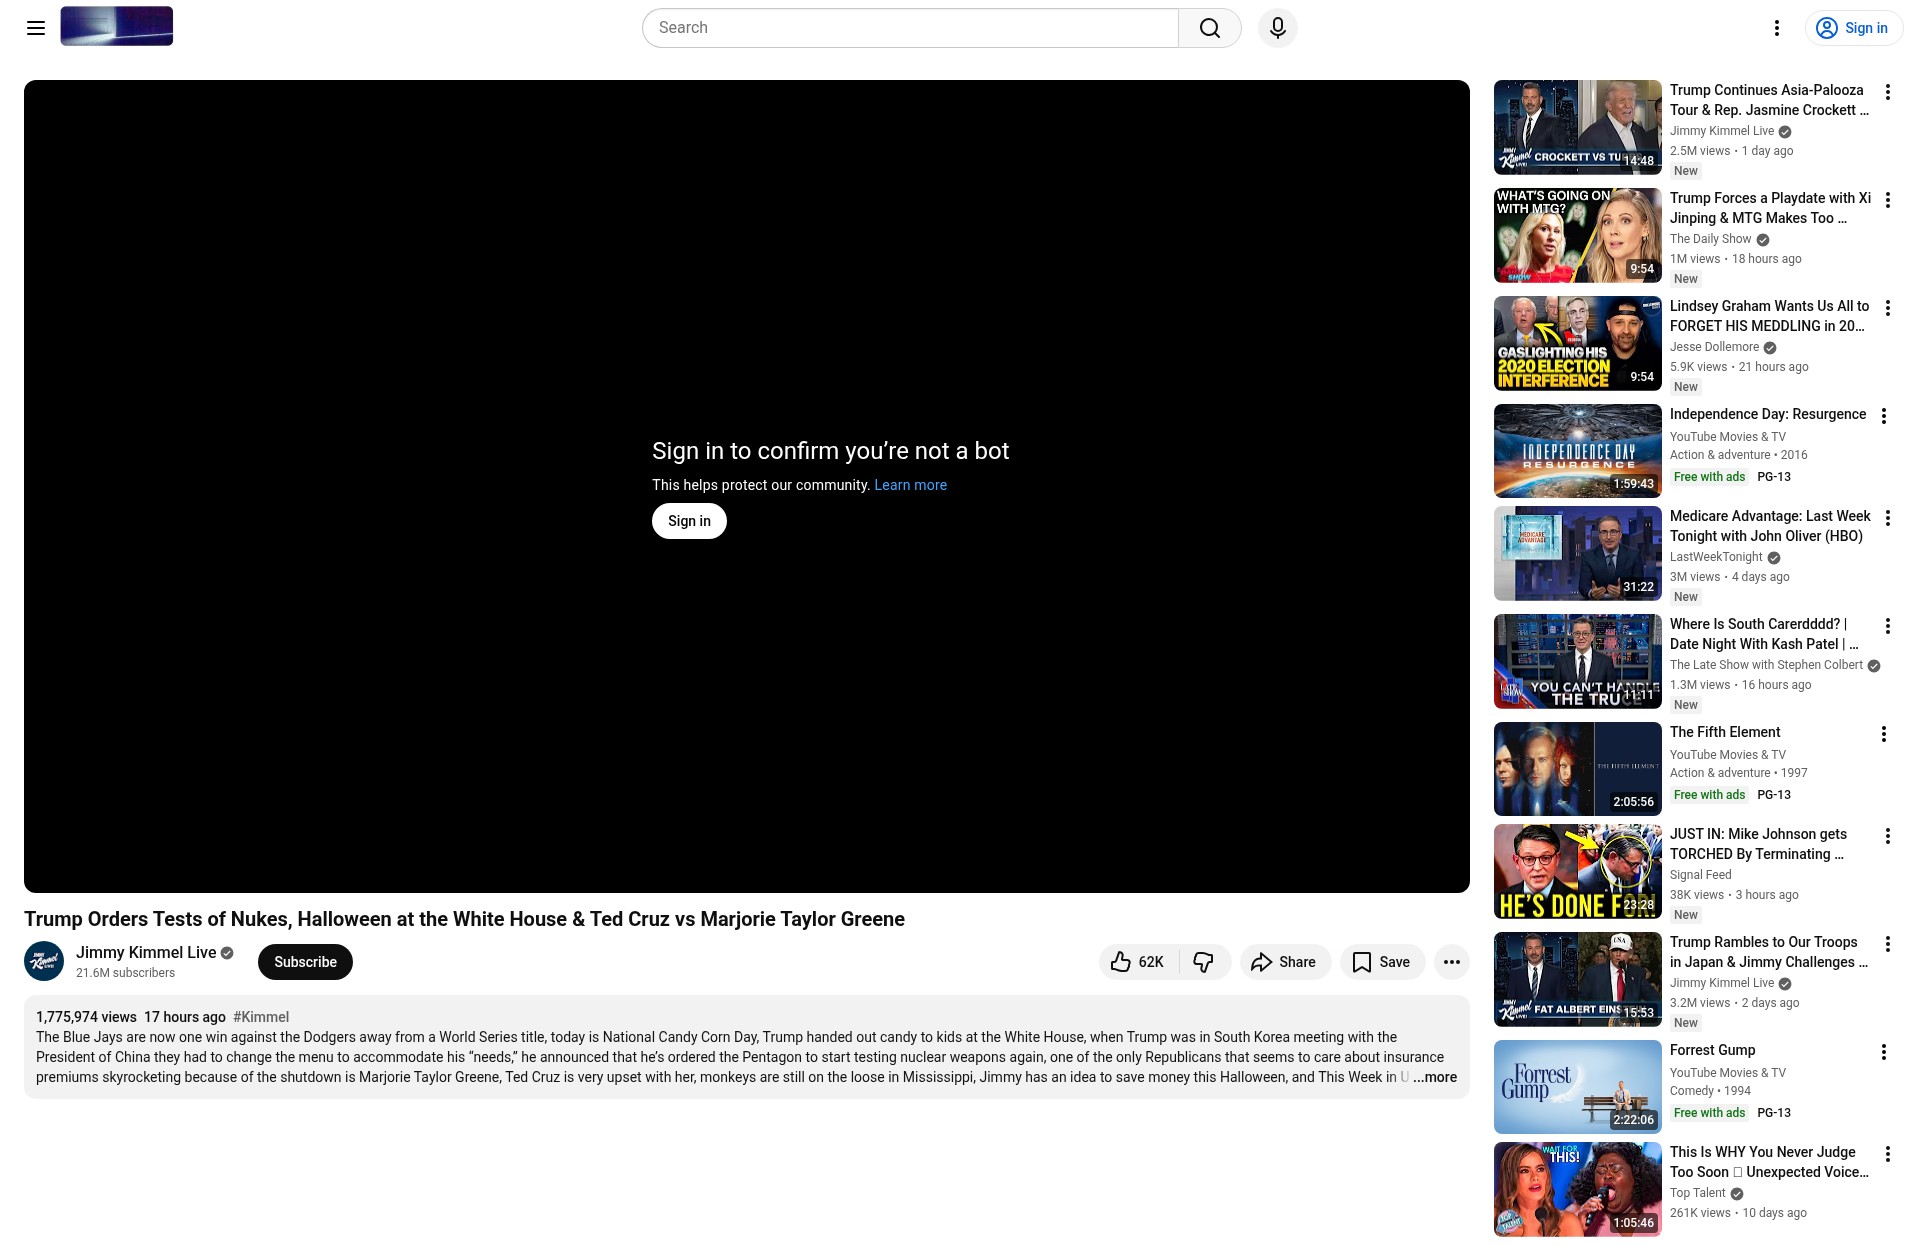Click the magnifier search button
This screenshot has width=1920, height=1245.
[1210, 28]
